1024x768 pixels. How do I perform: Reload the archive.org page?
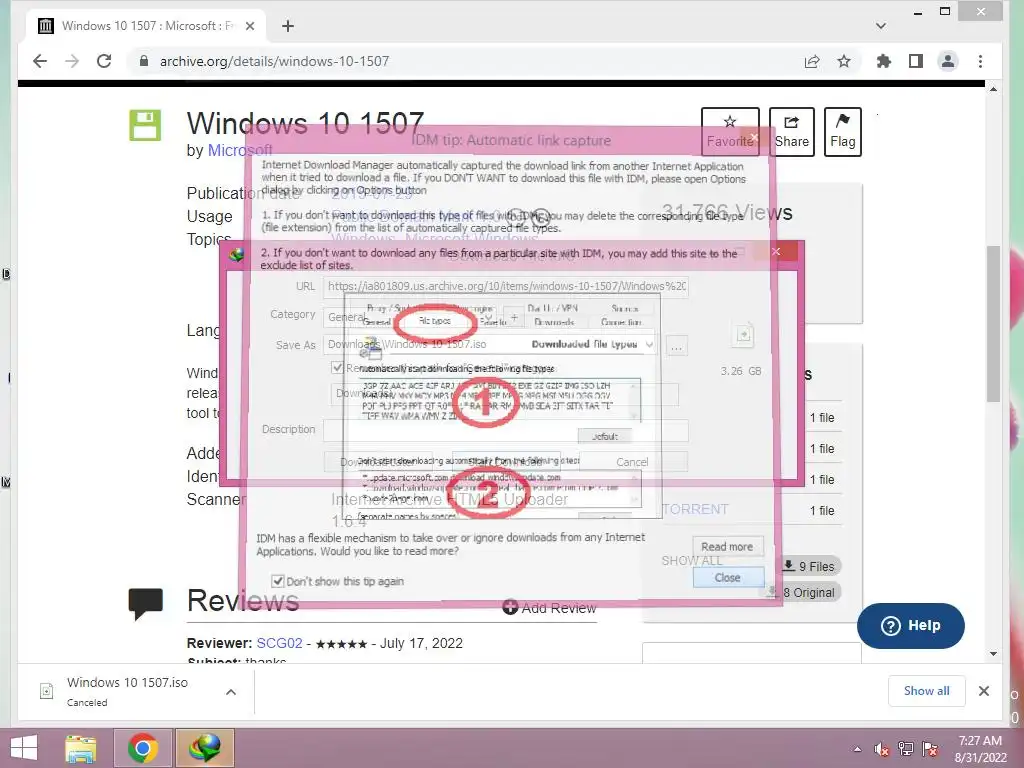click(104, 61)
